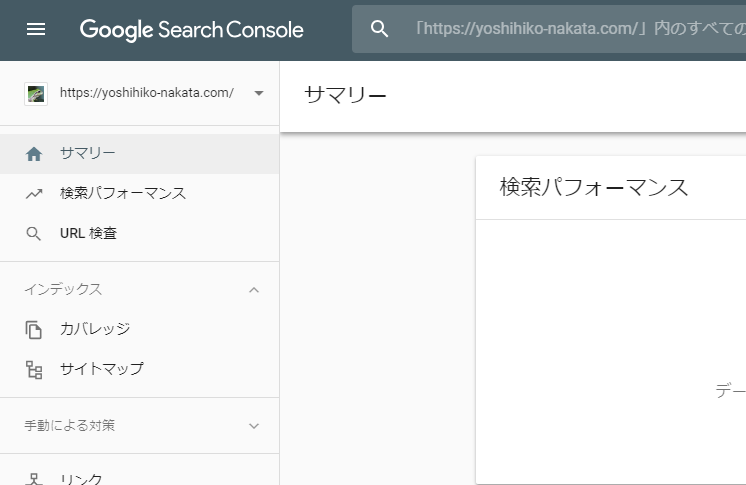The height and width of the screenshot is (485, 746).
Task: Click the home icon beside サマリー
Action: 34,154
